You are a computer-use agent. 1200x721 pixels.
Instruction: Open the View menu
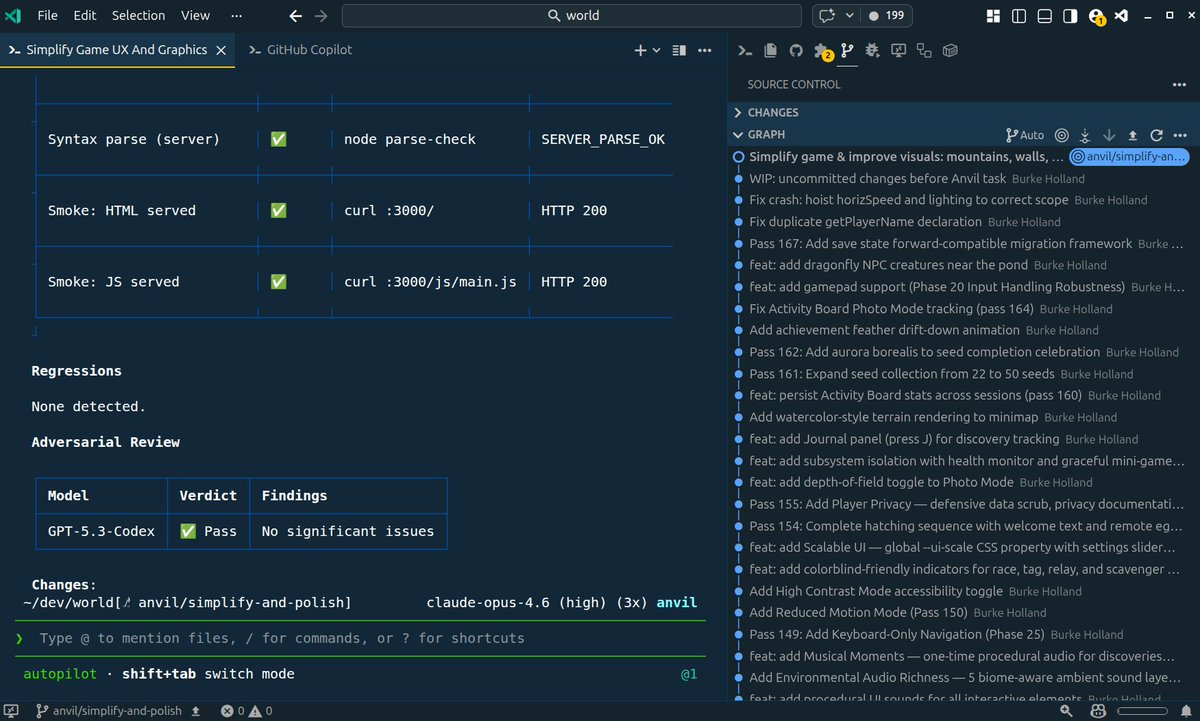point(196,15)
